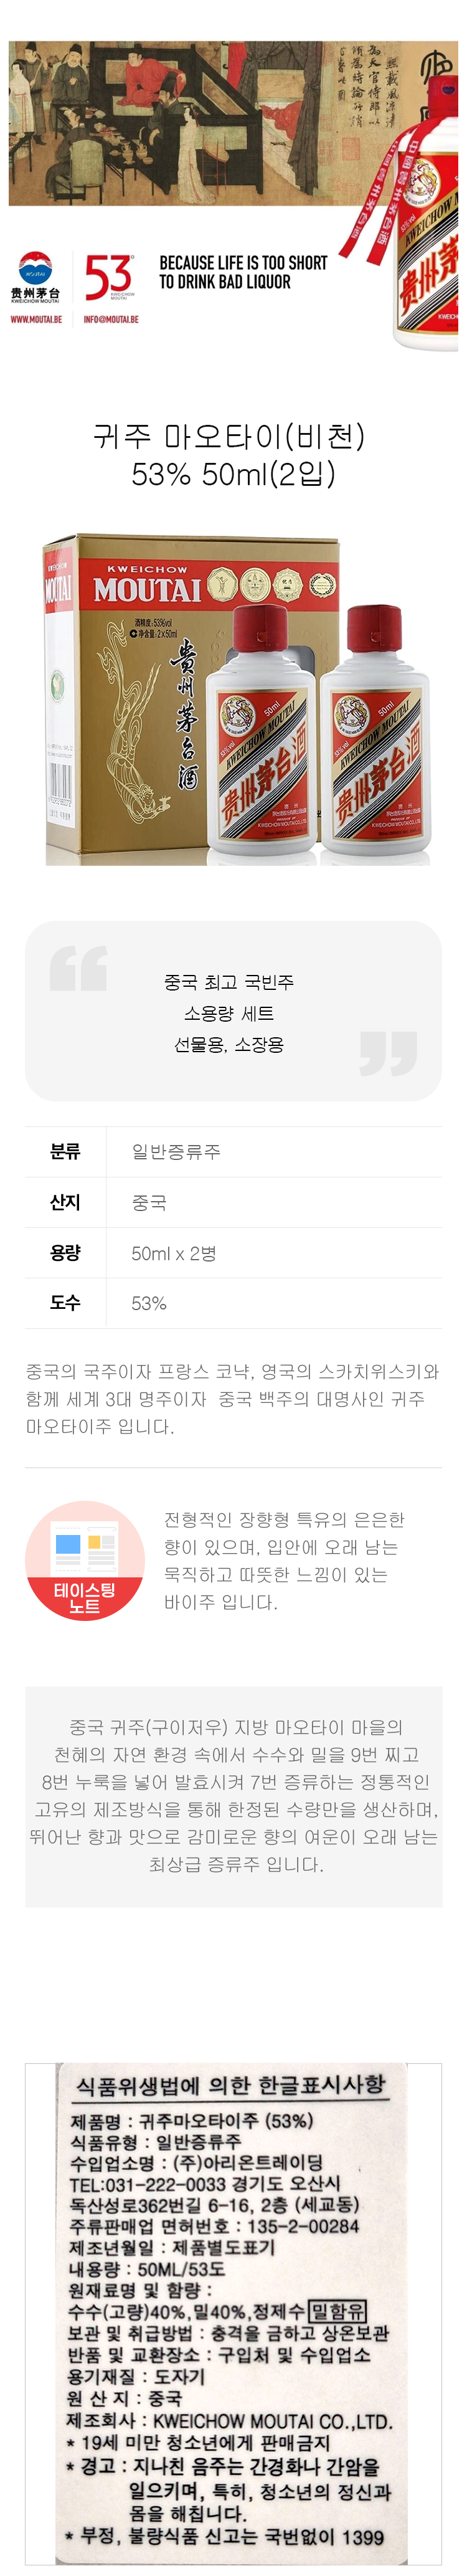
Task: Click the banner slogan about bad liquor
Action: pyautogui.click(x=243, y=272)
